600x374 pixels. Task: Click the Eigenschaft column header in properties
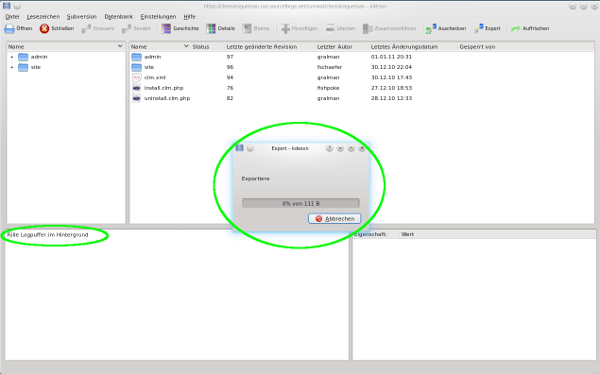coord(370,234)
